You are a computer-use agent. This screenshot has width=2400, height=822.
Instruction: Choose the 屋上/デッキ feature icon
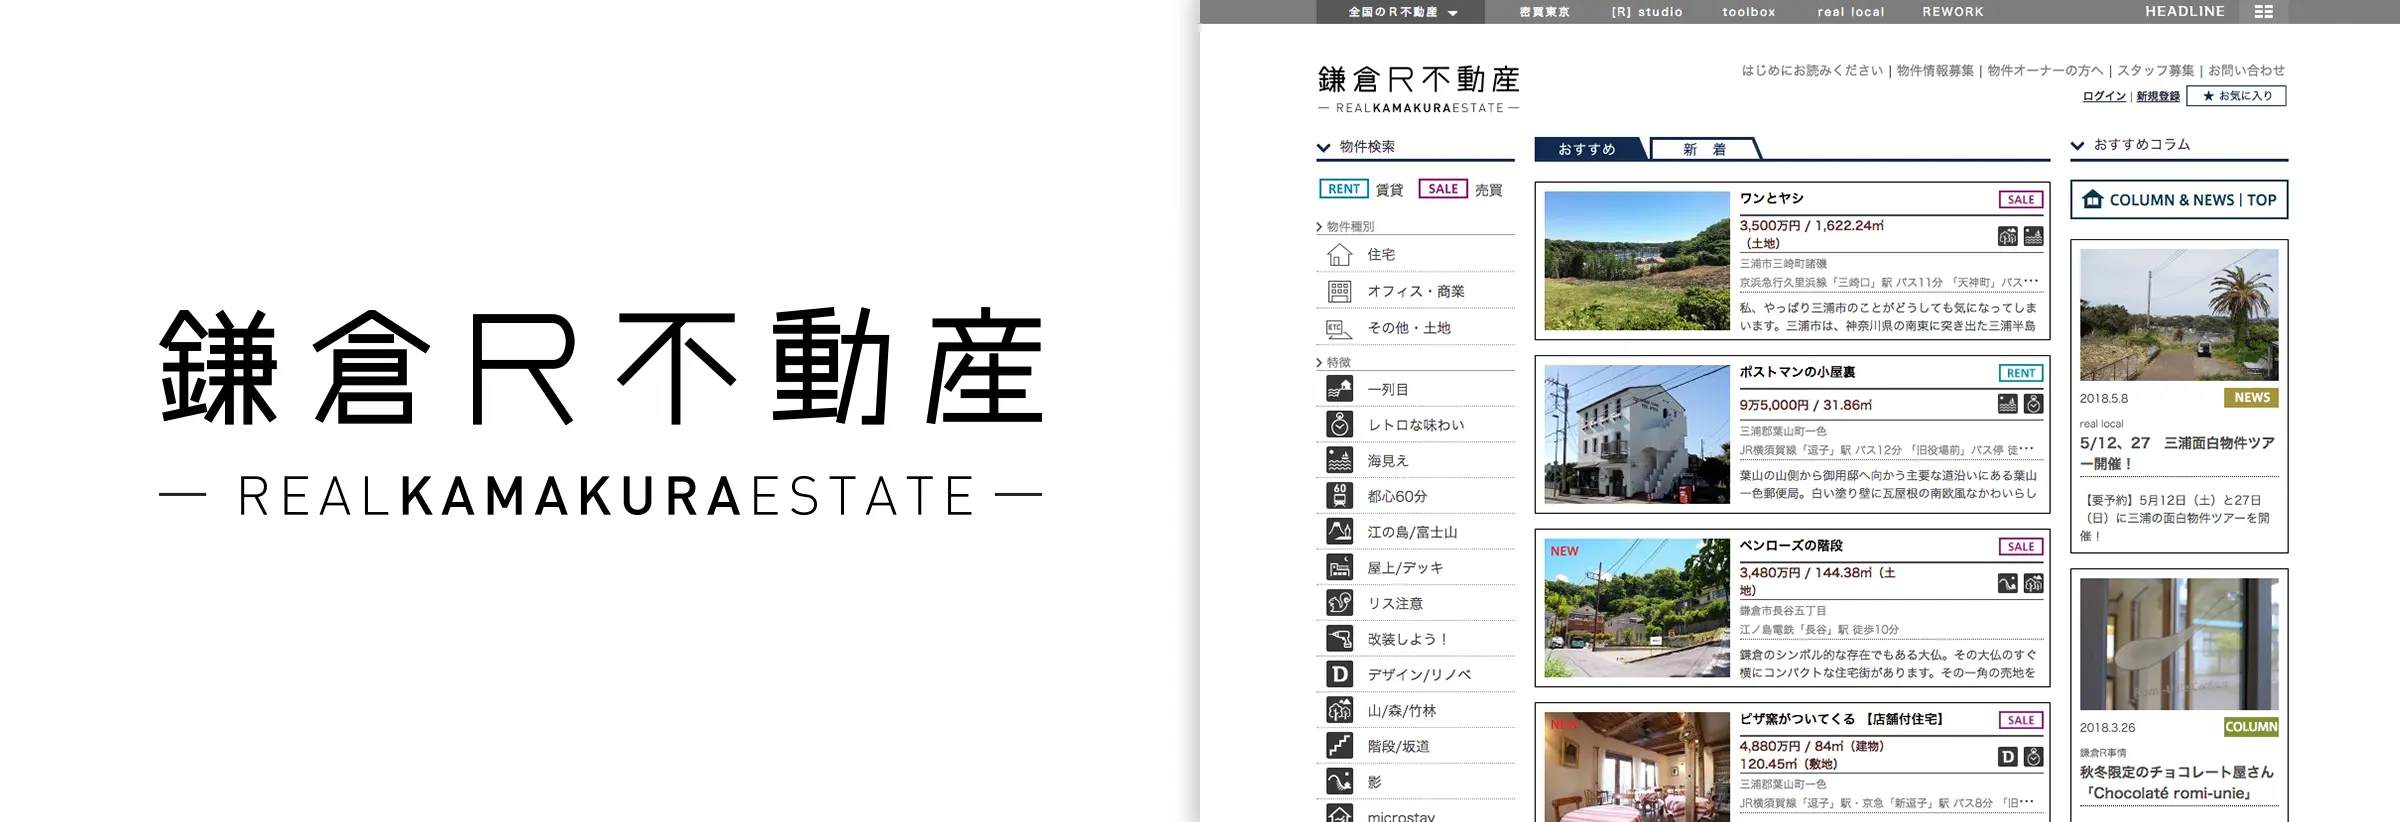[1339, 568]
